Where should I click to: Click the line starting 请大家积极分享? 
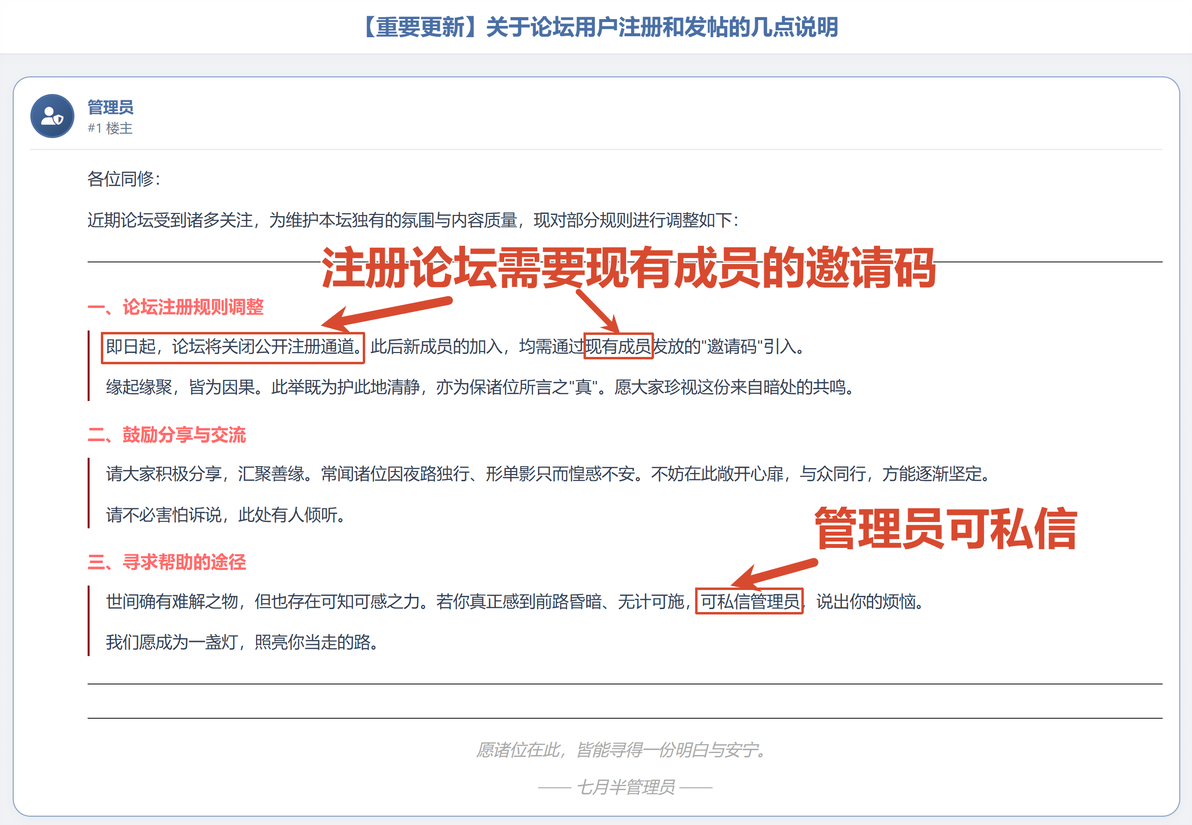[550, 474]
